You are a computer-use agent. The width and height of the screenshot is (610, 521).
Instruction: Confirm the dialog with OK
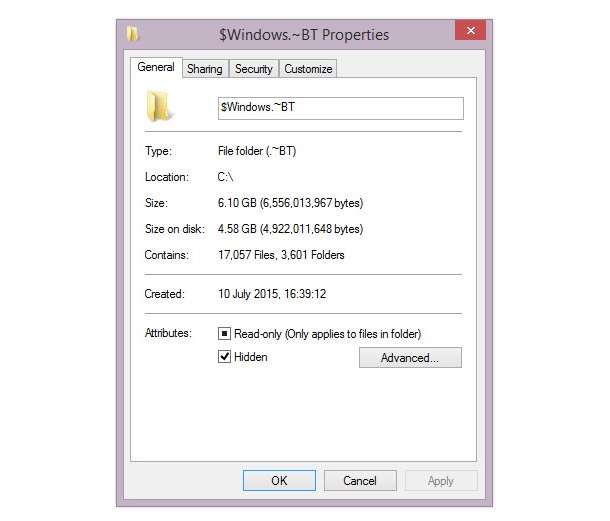(x=279, y=481)
